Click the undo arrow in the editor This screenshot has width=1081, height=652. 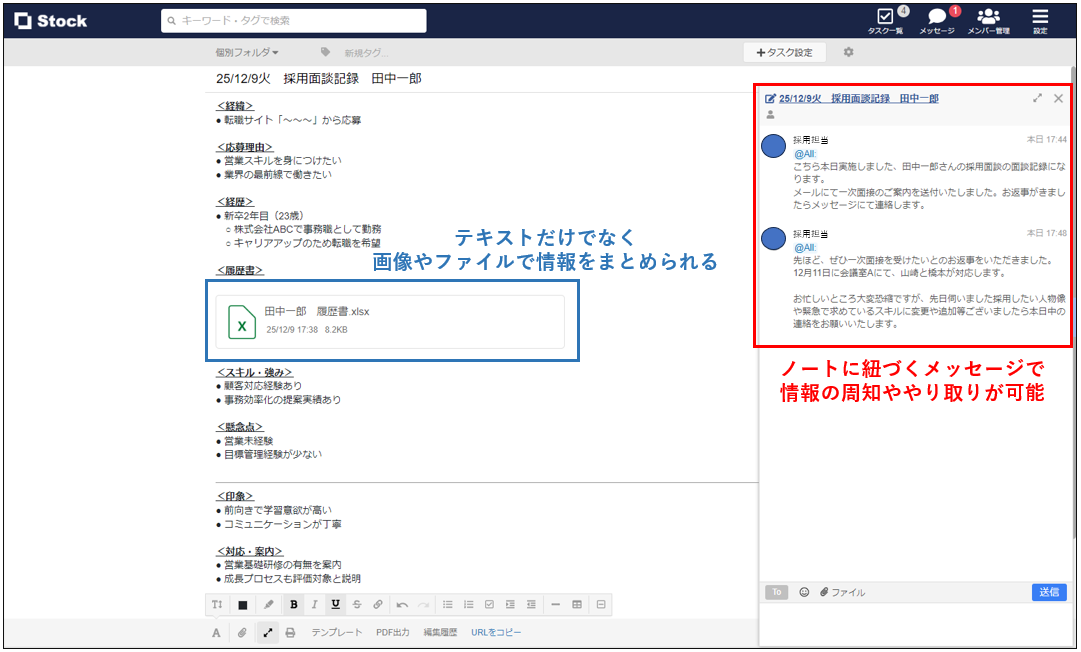pyautogui.click(x=404, y=604)
